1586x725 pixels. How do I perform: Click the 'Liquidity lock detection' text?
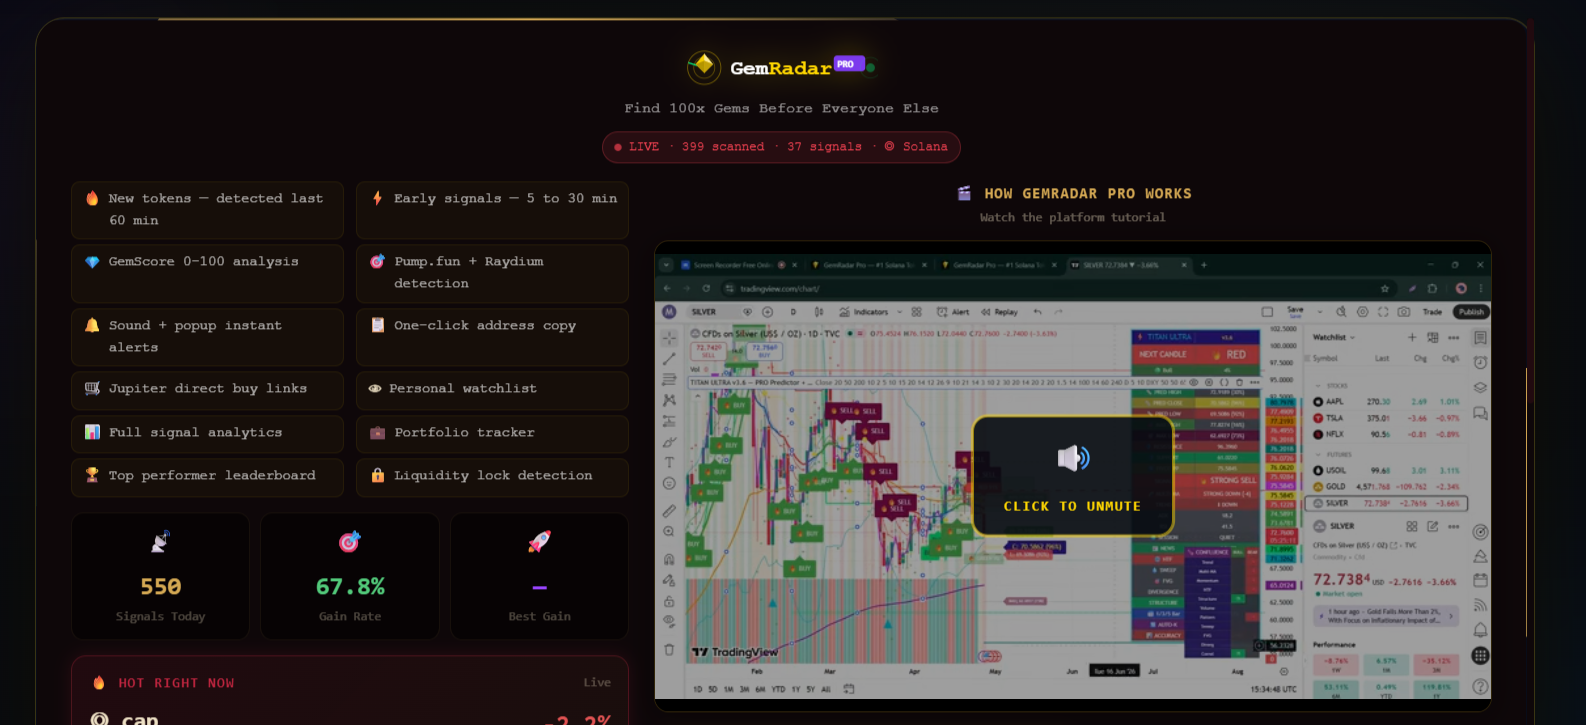click(x=493, y=476)
